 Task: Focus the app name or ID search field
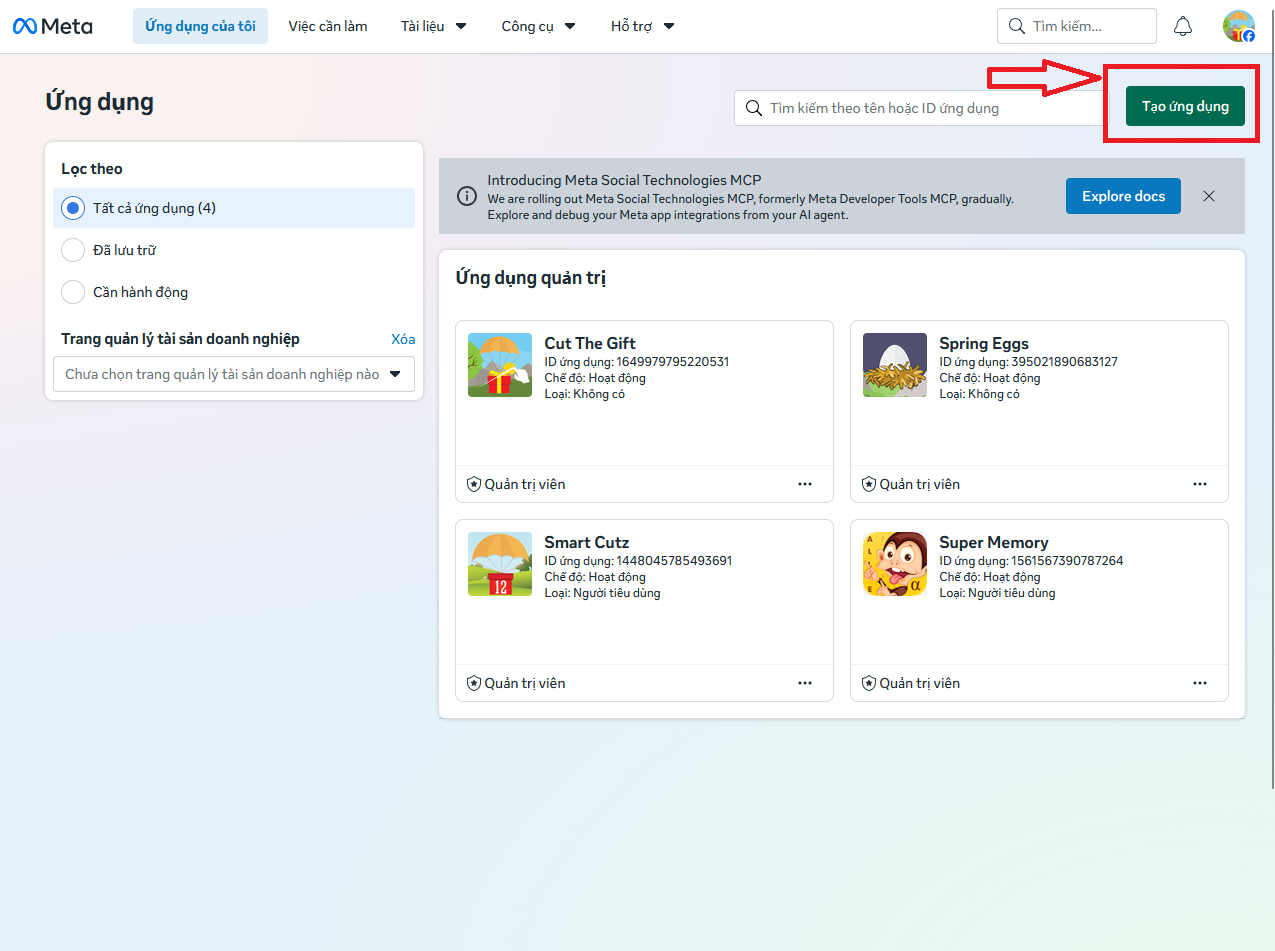coord(921,108)
